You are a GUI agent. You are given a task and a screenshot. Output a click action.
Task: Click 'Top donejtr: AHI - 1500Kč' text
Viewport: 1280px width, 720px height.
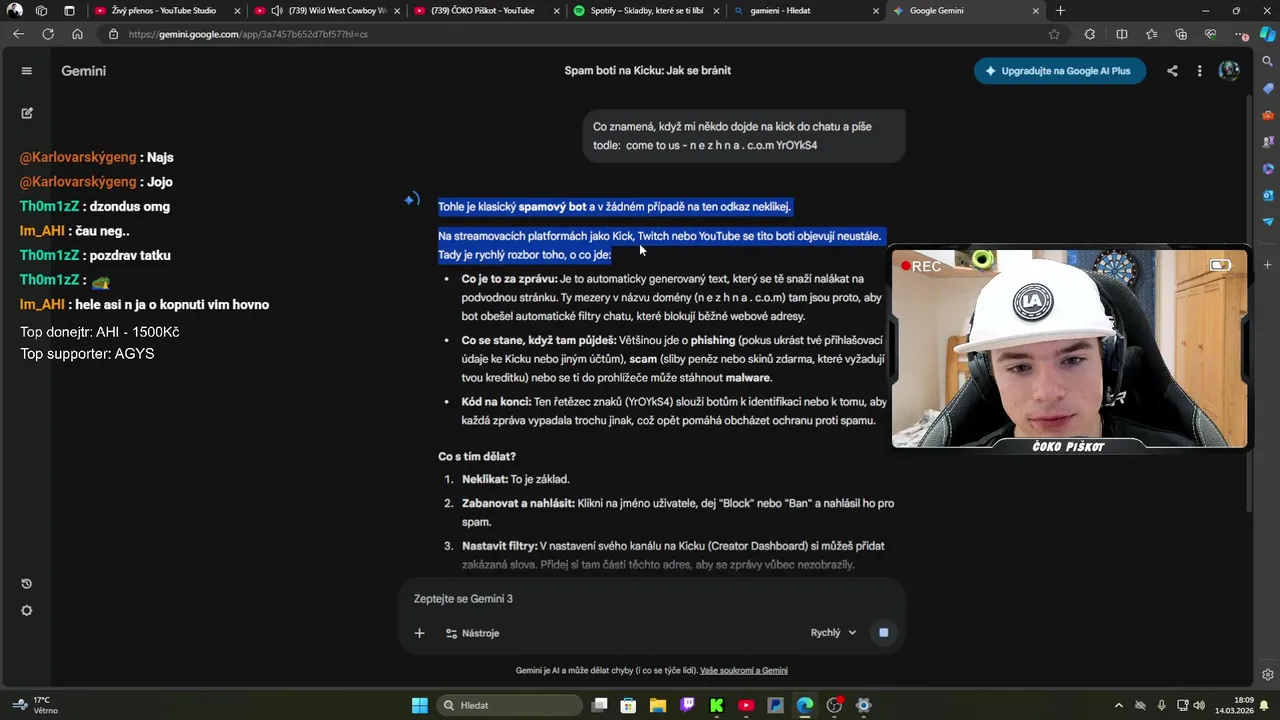100,332
